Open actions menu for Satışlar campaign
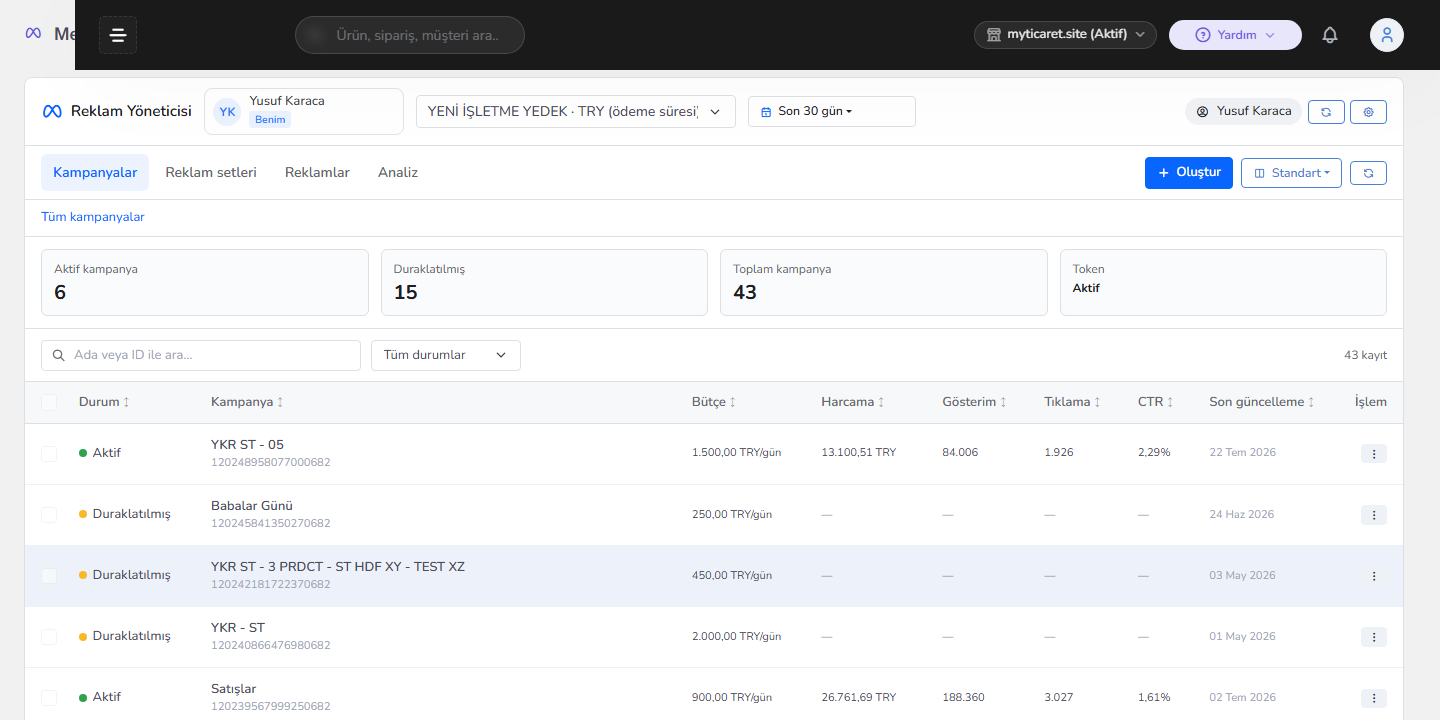 [1374, 698]
